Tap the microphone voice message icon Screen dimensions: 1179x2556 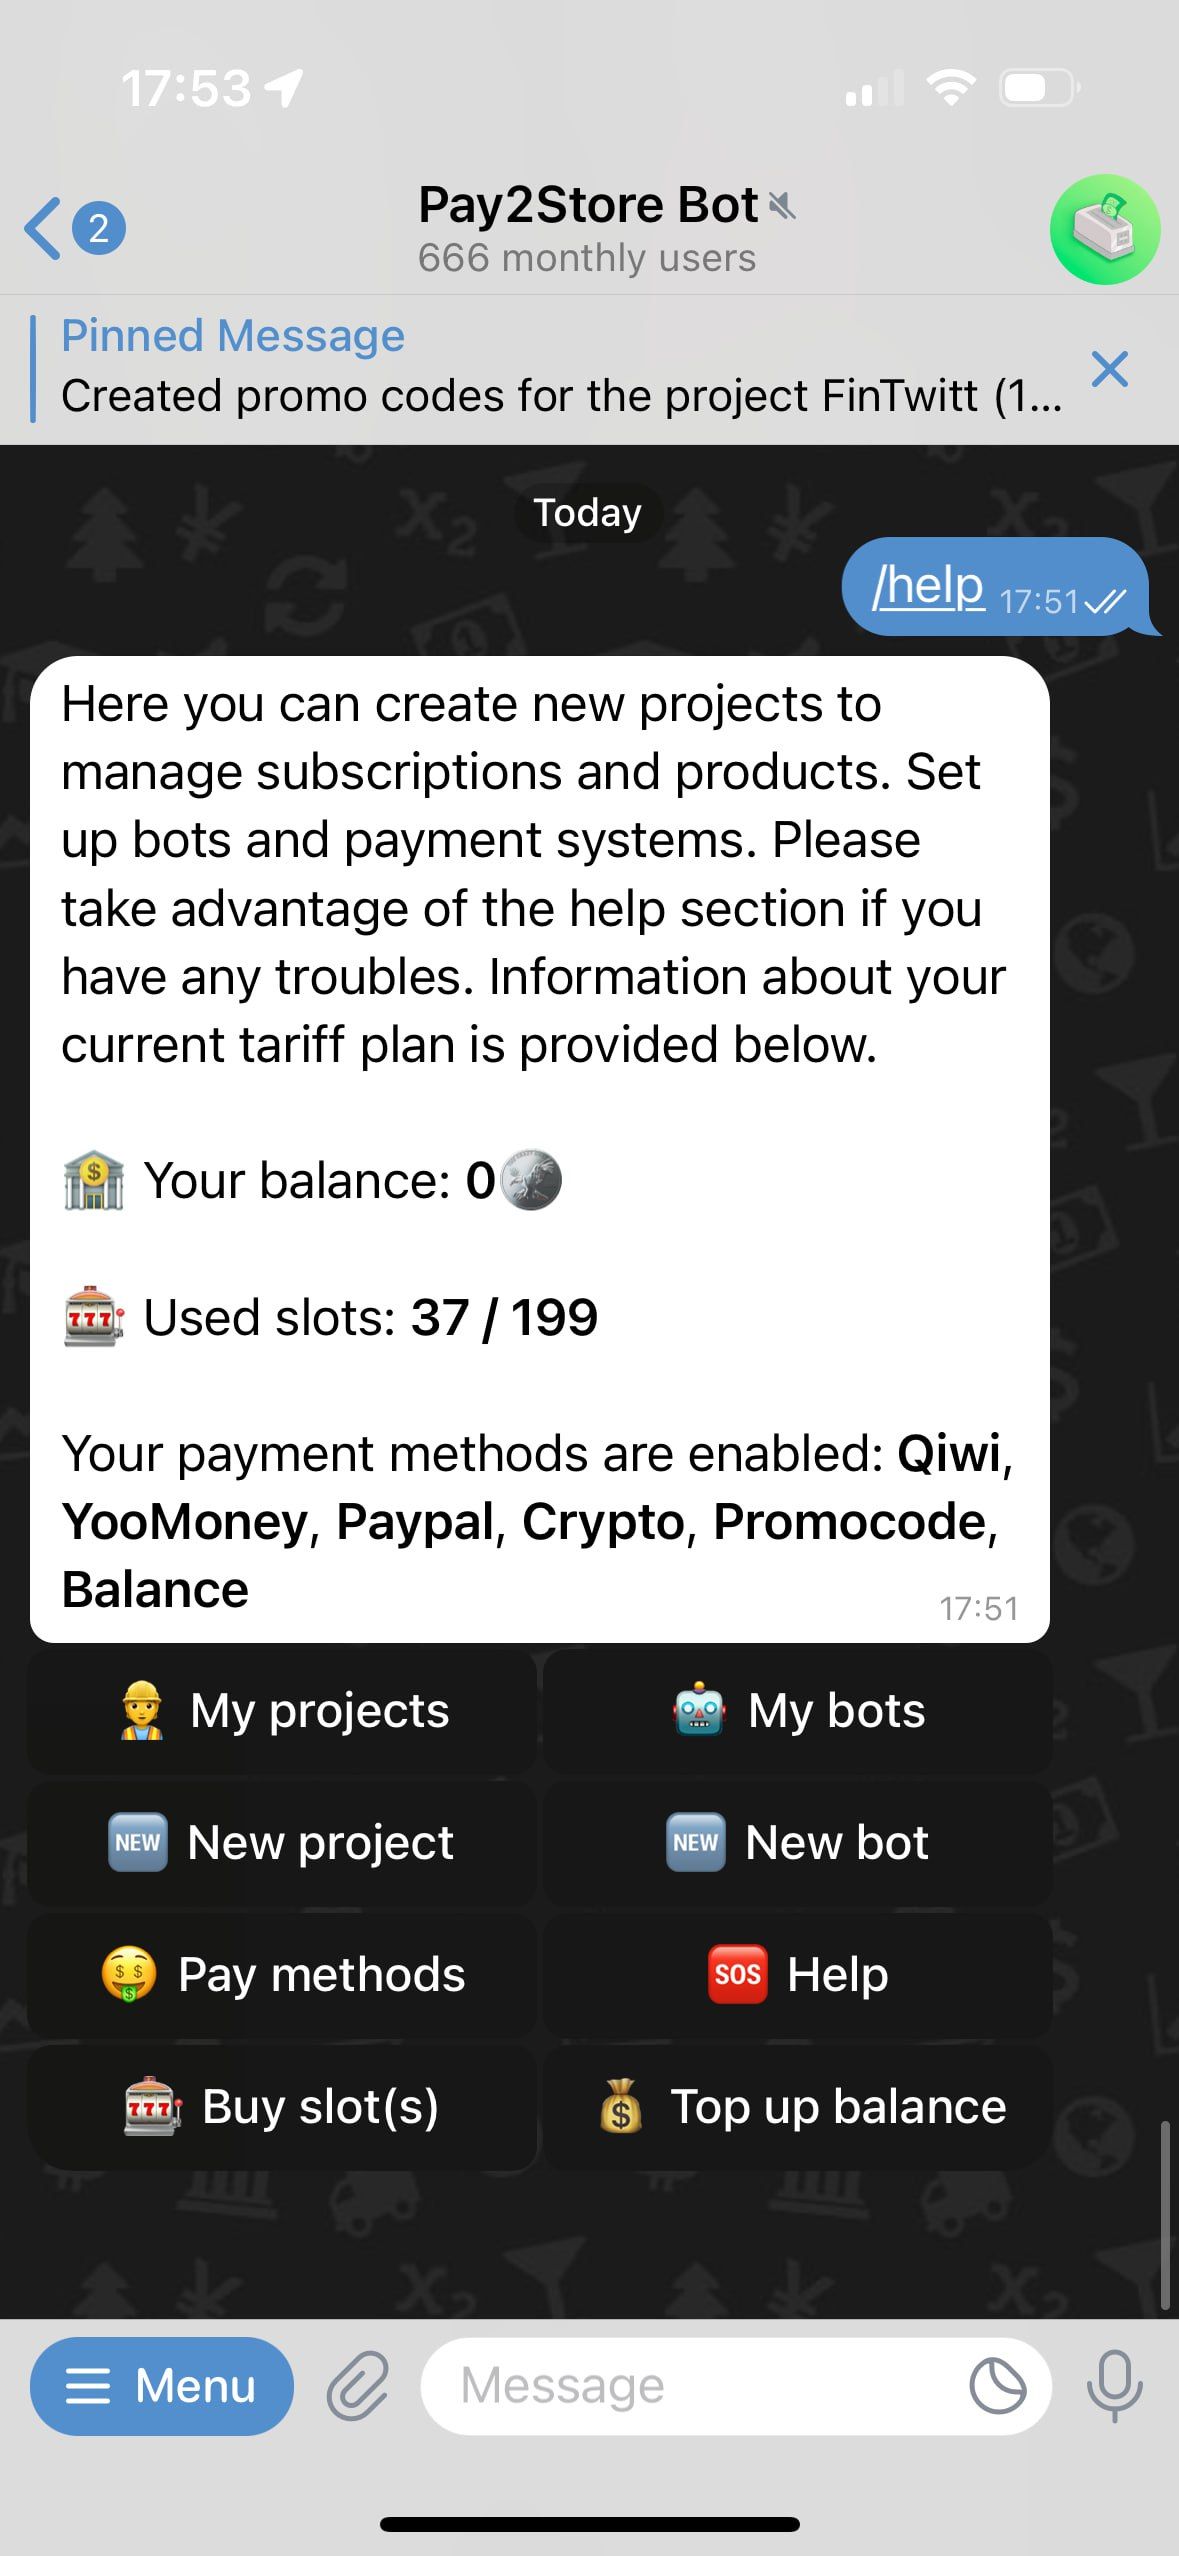pos(1114,2386)
